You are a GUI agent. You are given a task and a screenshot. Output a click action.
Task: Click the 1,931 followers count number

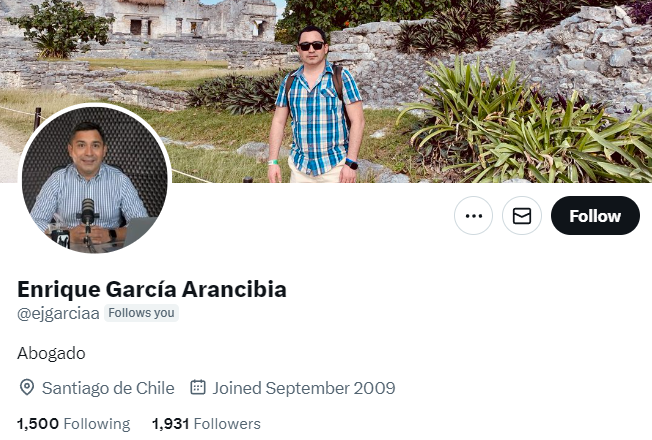(x=170, y=424)
